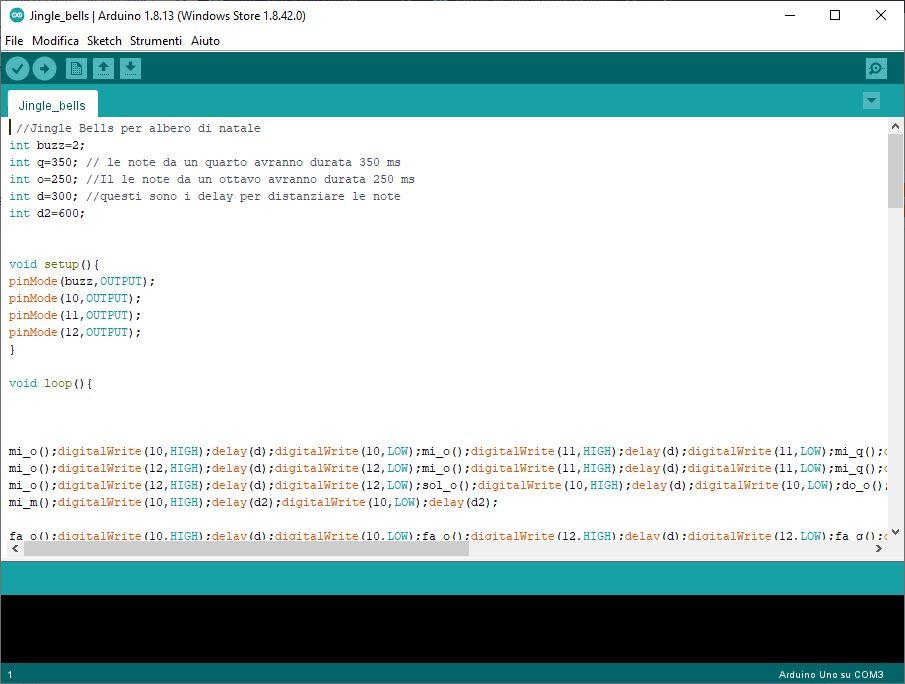This screenshot has height=684, width=905.
Task: Open the Serial Monitor magnifier icon
Action: pos(876,69)
